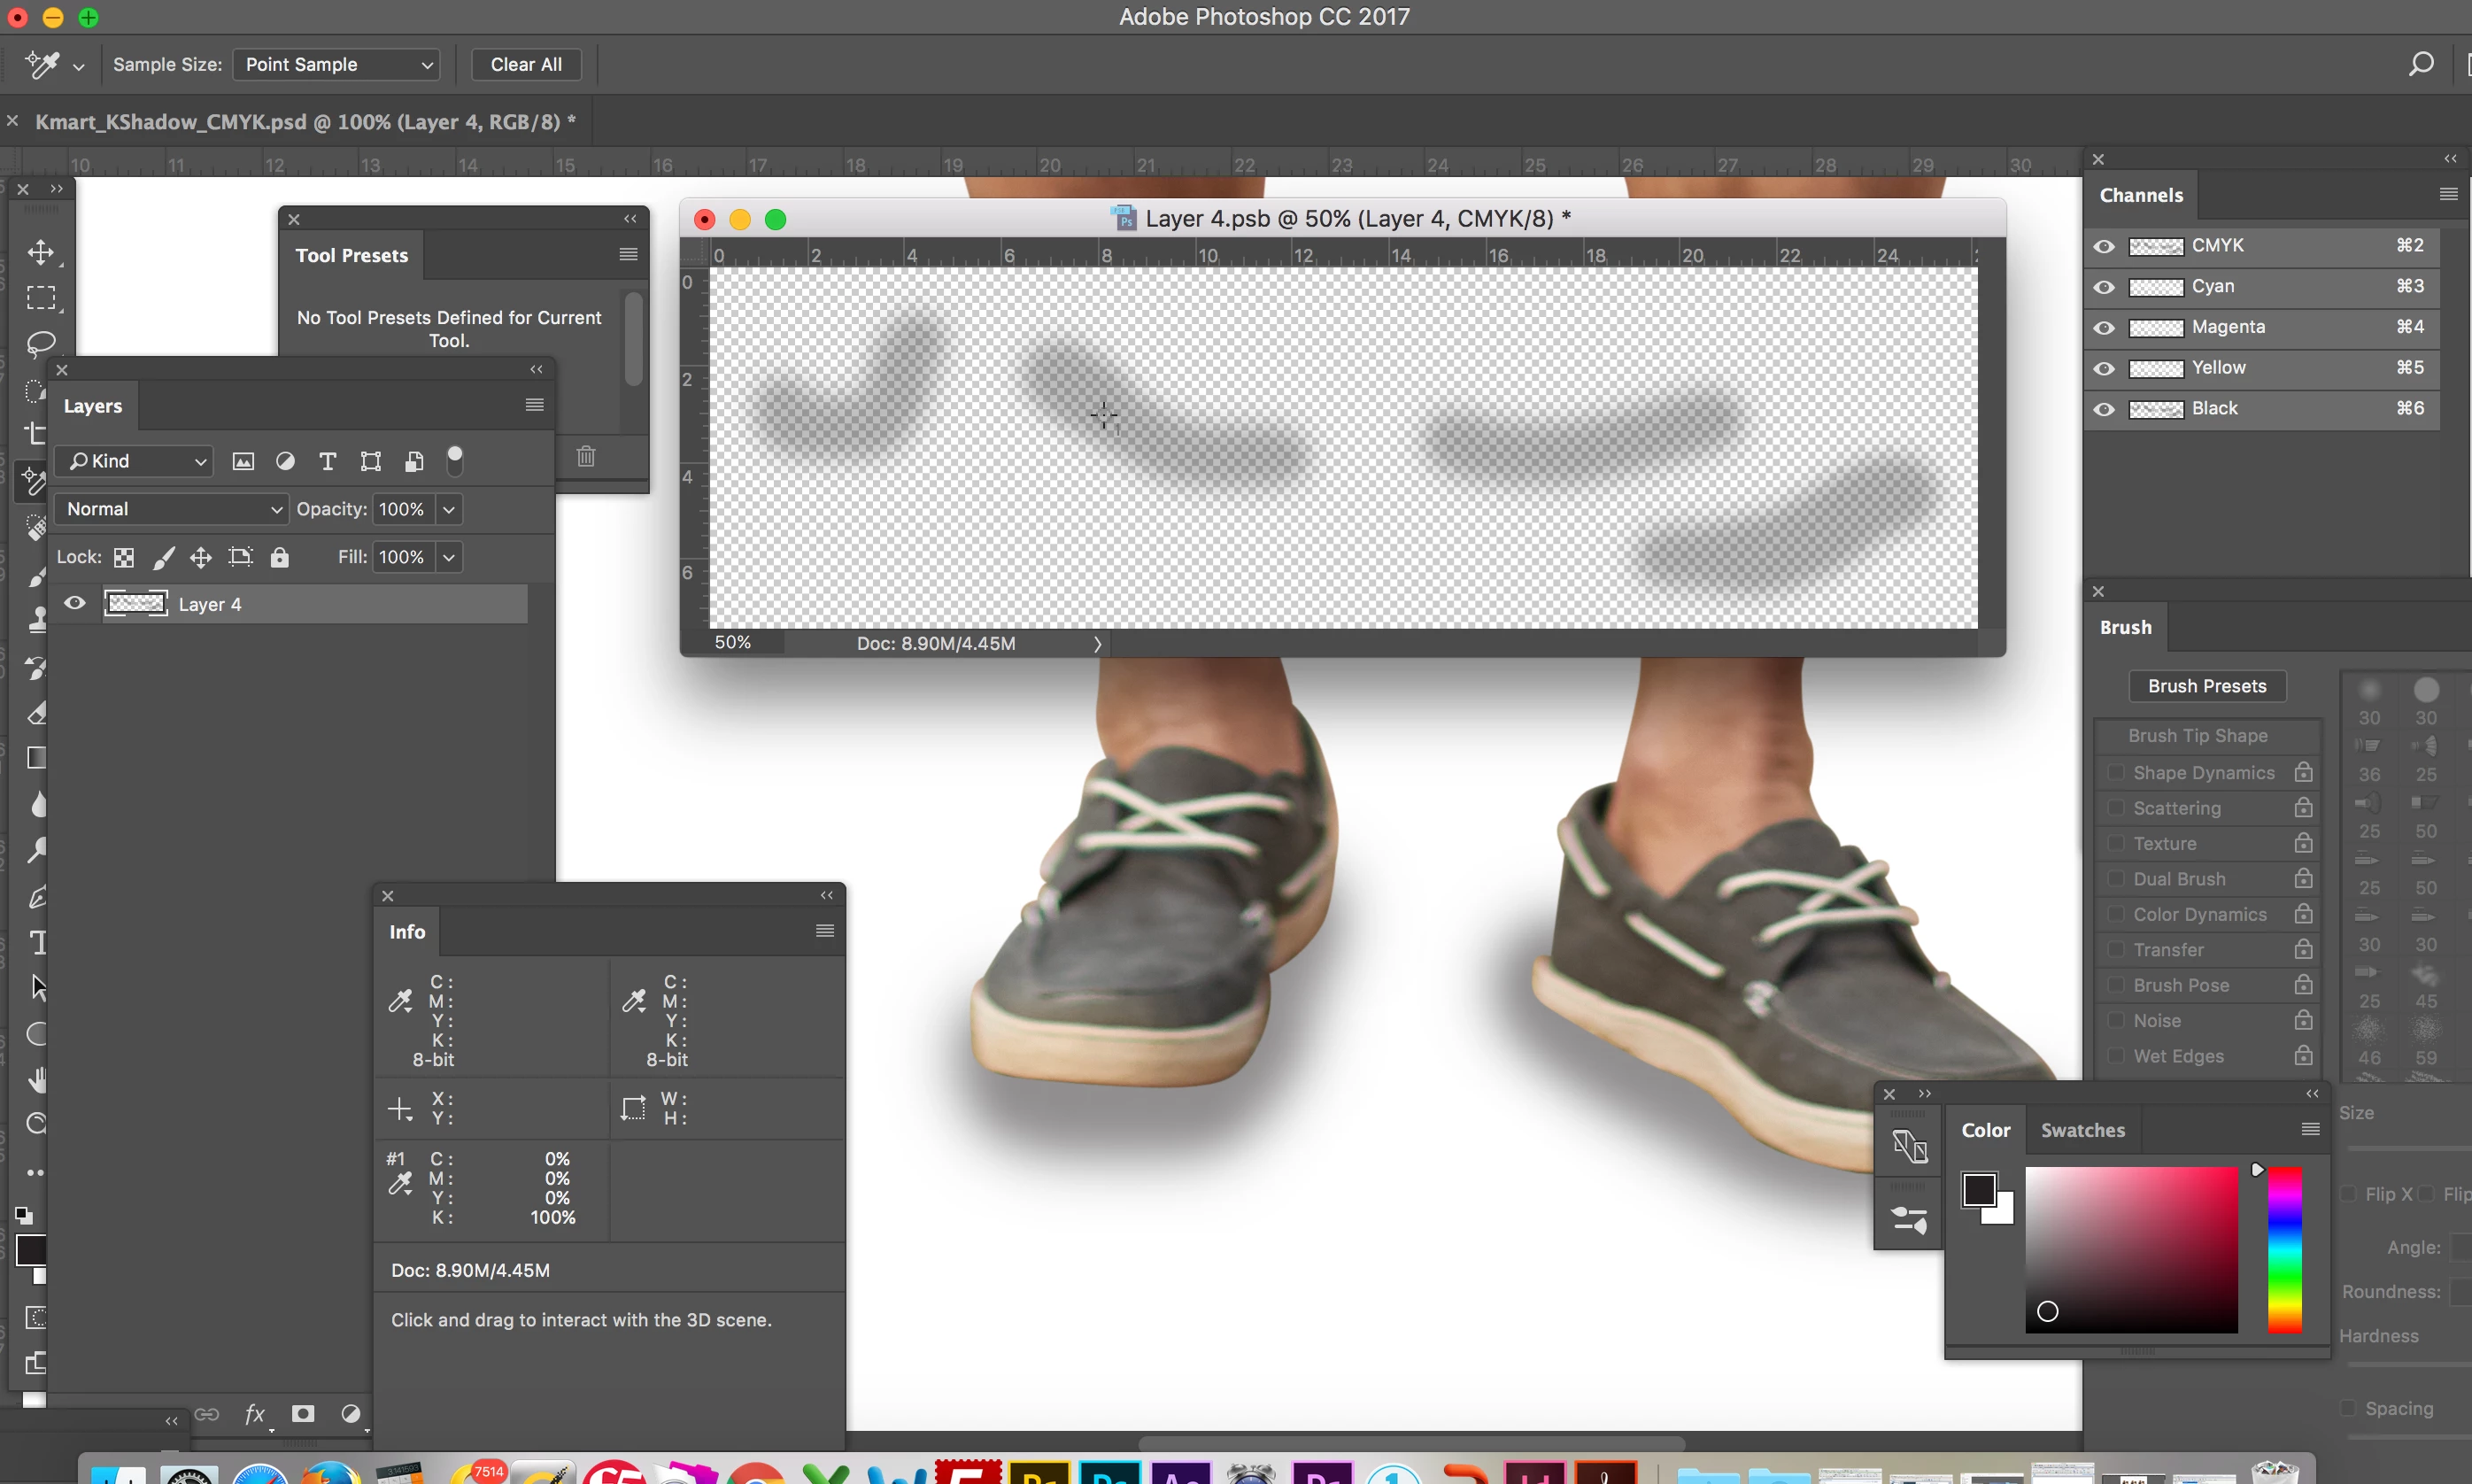Screen dimensions: 2472x1484
Task: Click the Brush Presets button
Action: (x=2206, y=686)
